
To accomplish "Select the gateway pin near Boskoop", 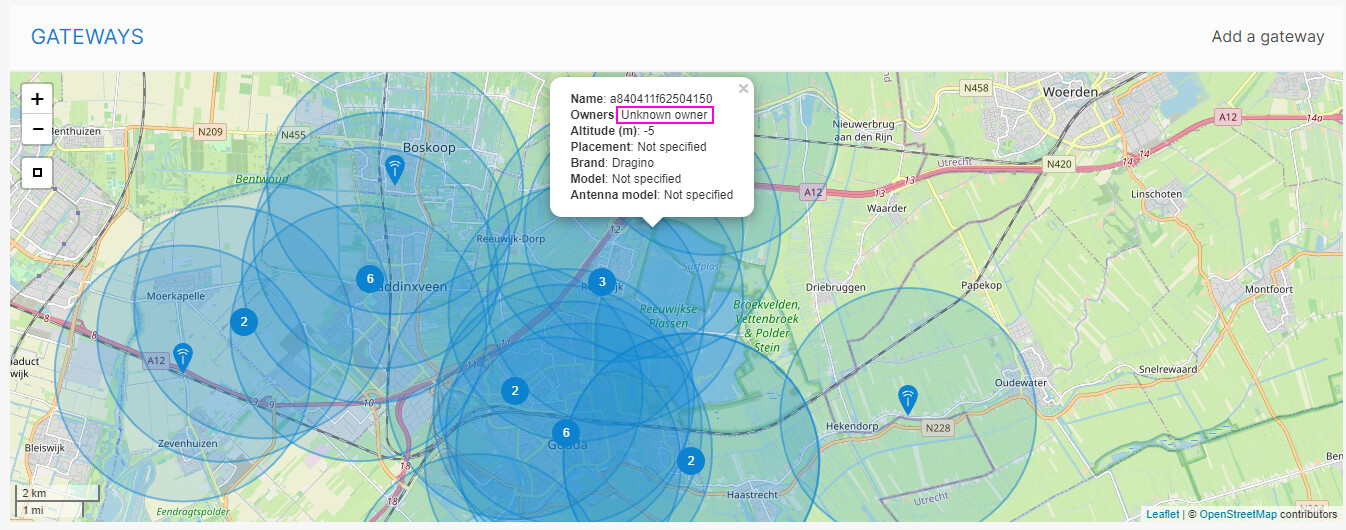I will pyautogui.click(x=395, y=170).
